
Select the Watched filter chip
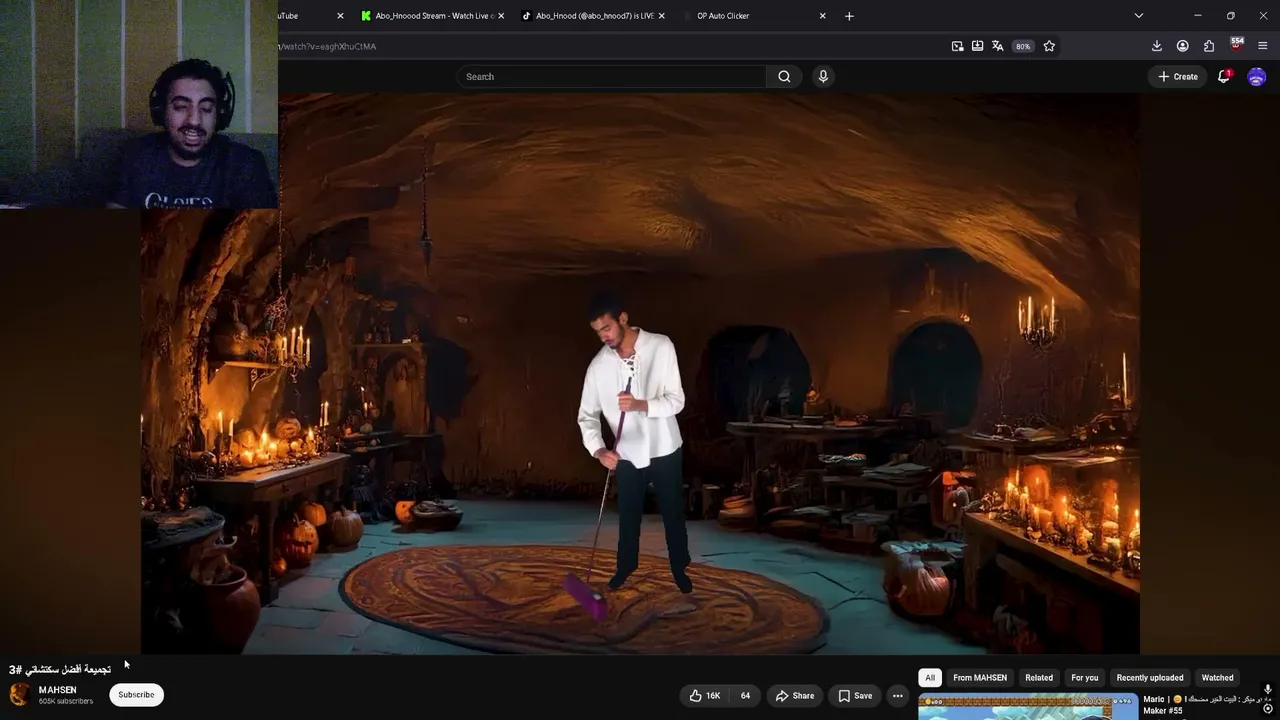click(x=1217, y=678)
